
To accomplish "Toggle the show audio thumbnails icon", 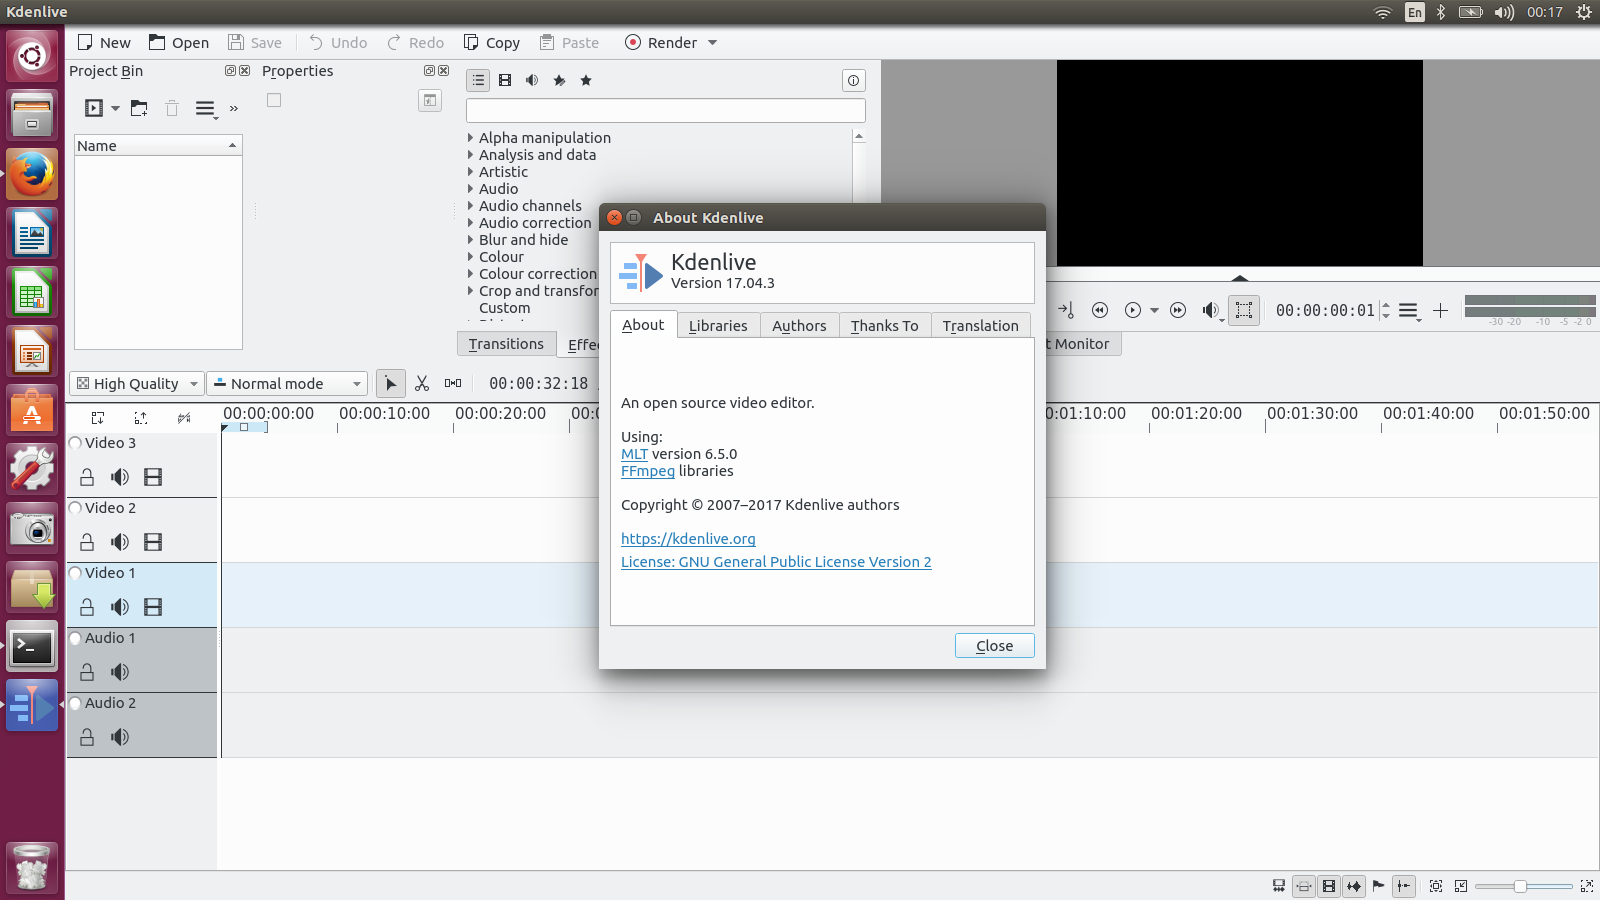I will tap(1354, 886).
